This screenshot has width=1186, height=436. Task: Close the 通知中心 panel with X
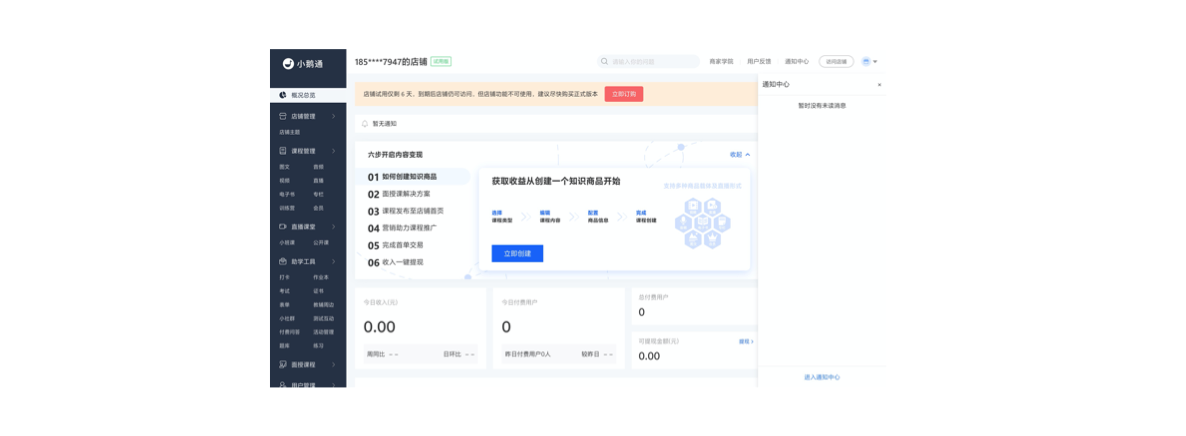[x=879, y=85]
